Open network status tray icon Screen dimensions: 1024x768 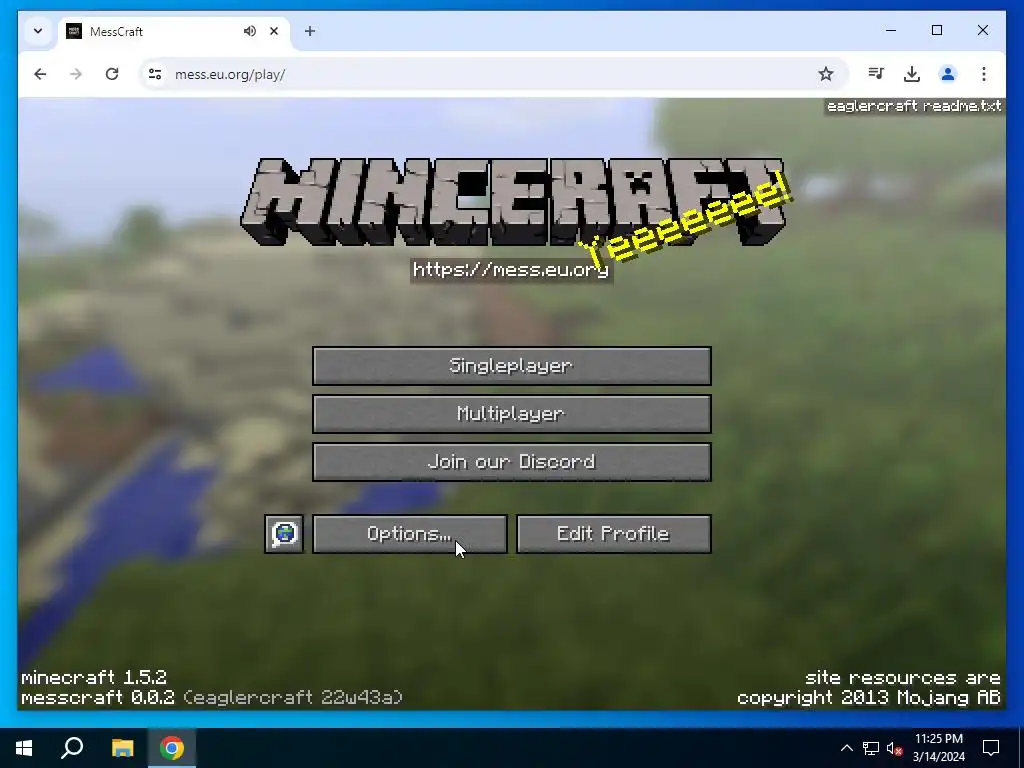871,748
